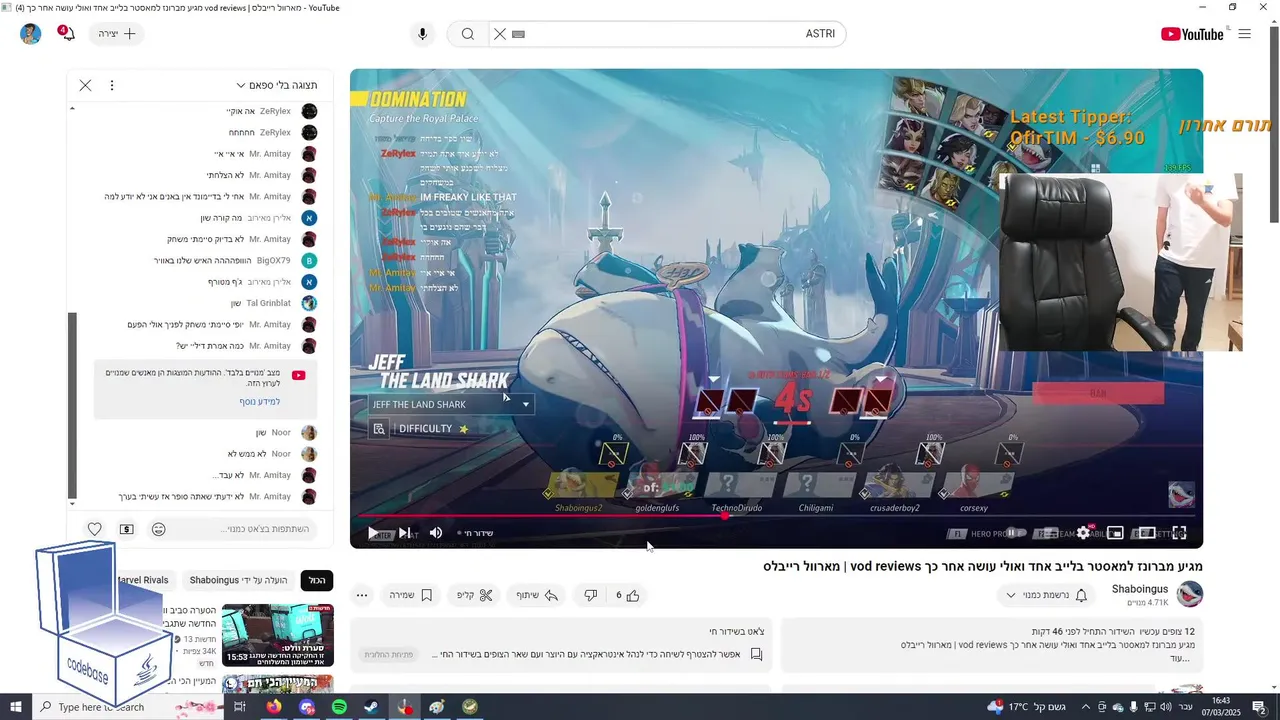
Task: Play the video
Action: [373, 533]
